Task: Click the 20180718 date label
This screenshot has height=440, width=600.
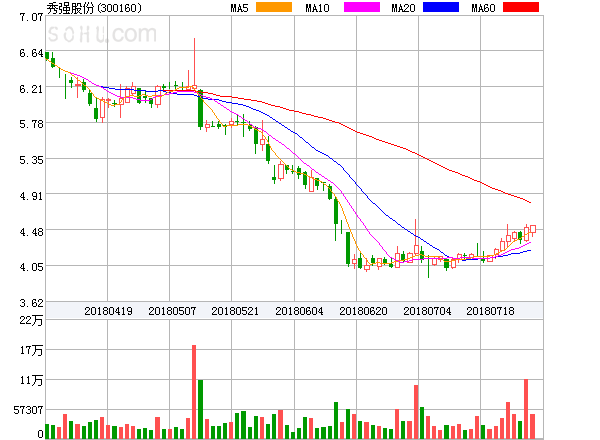Action: [x=490, y=311]
